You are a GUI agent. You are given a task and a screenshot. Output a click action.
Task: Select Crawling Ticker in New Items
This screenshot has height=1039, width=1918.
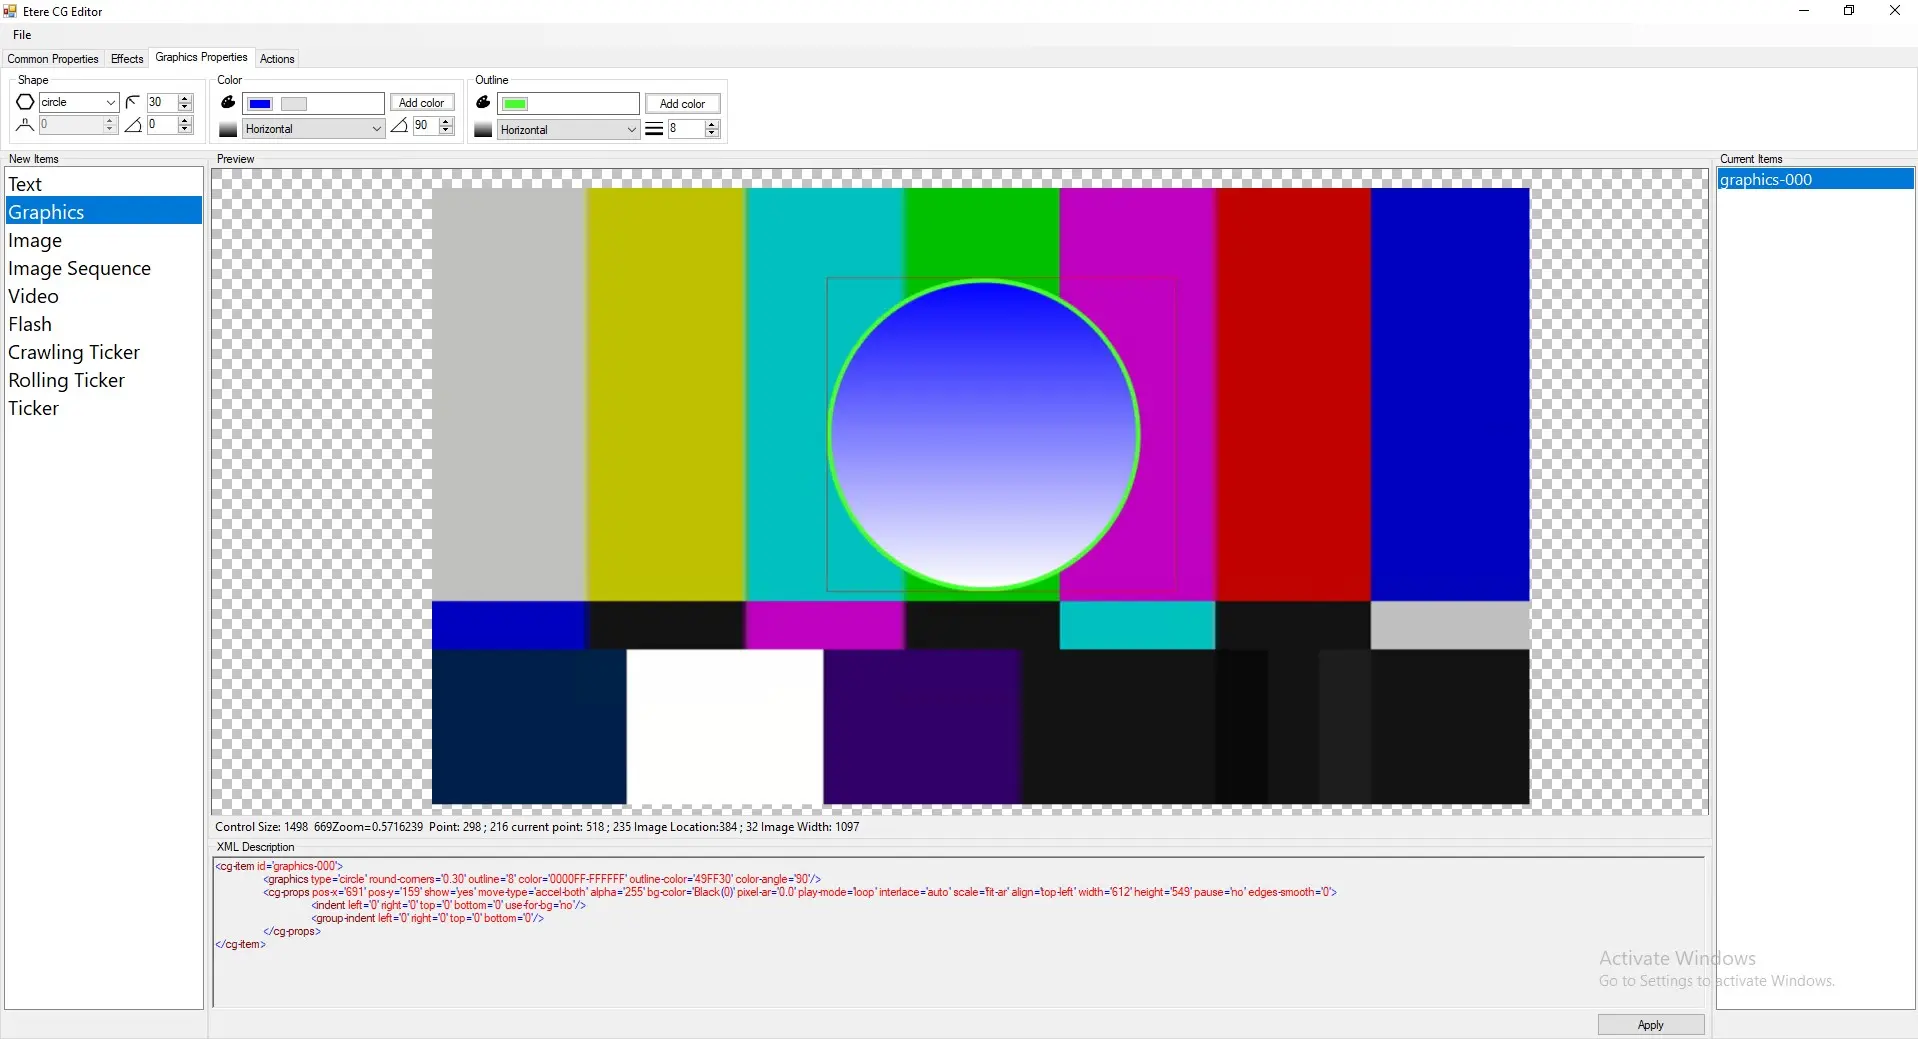pyautogui.click(x=74, y=352)
